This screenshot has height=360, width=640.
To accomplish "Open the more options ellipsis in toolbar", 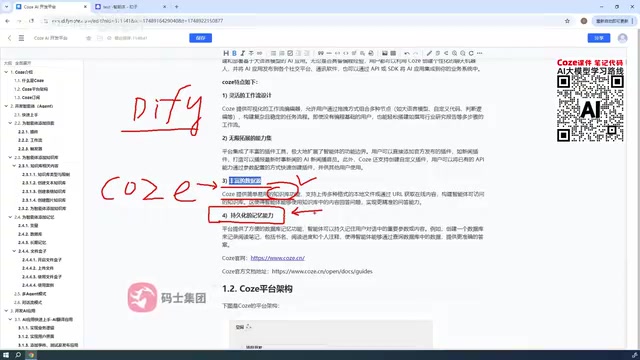I will click(480, 53).
